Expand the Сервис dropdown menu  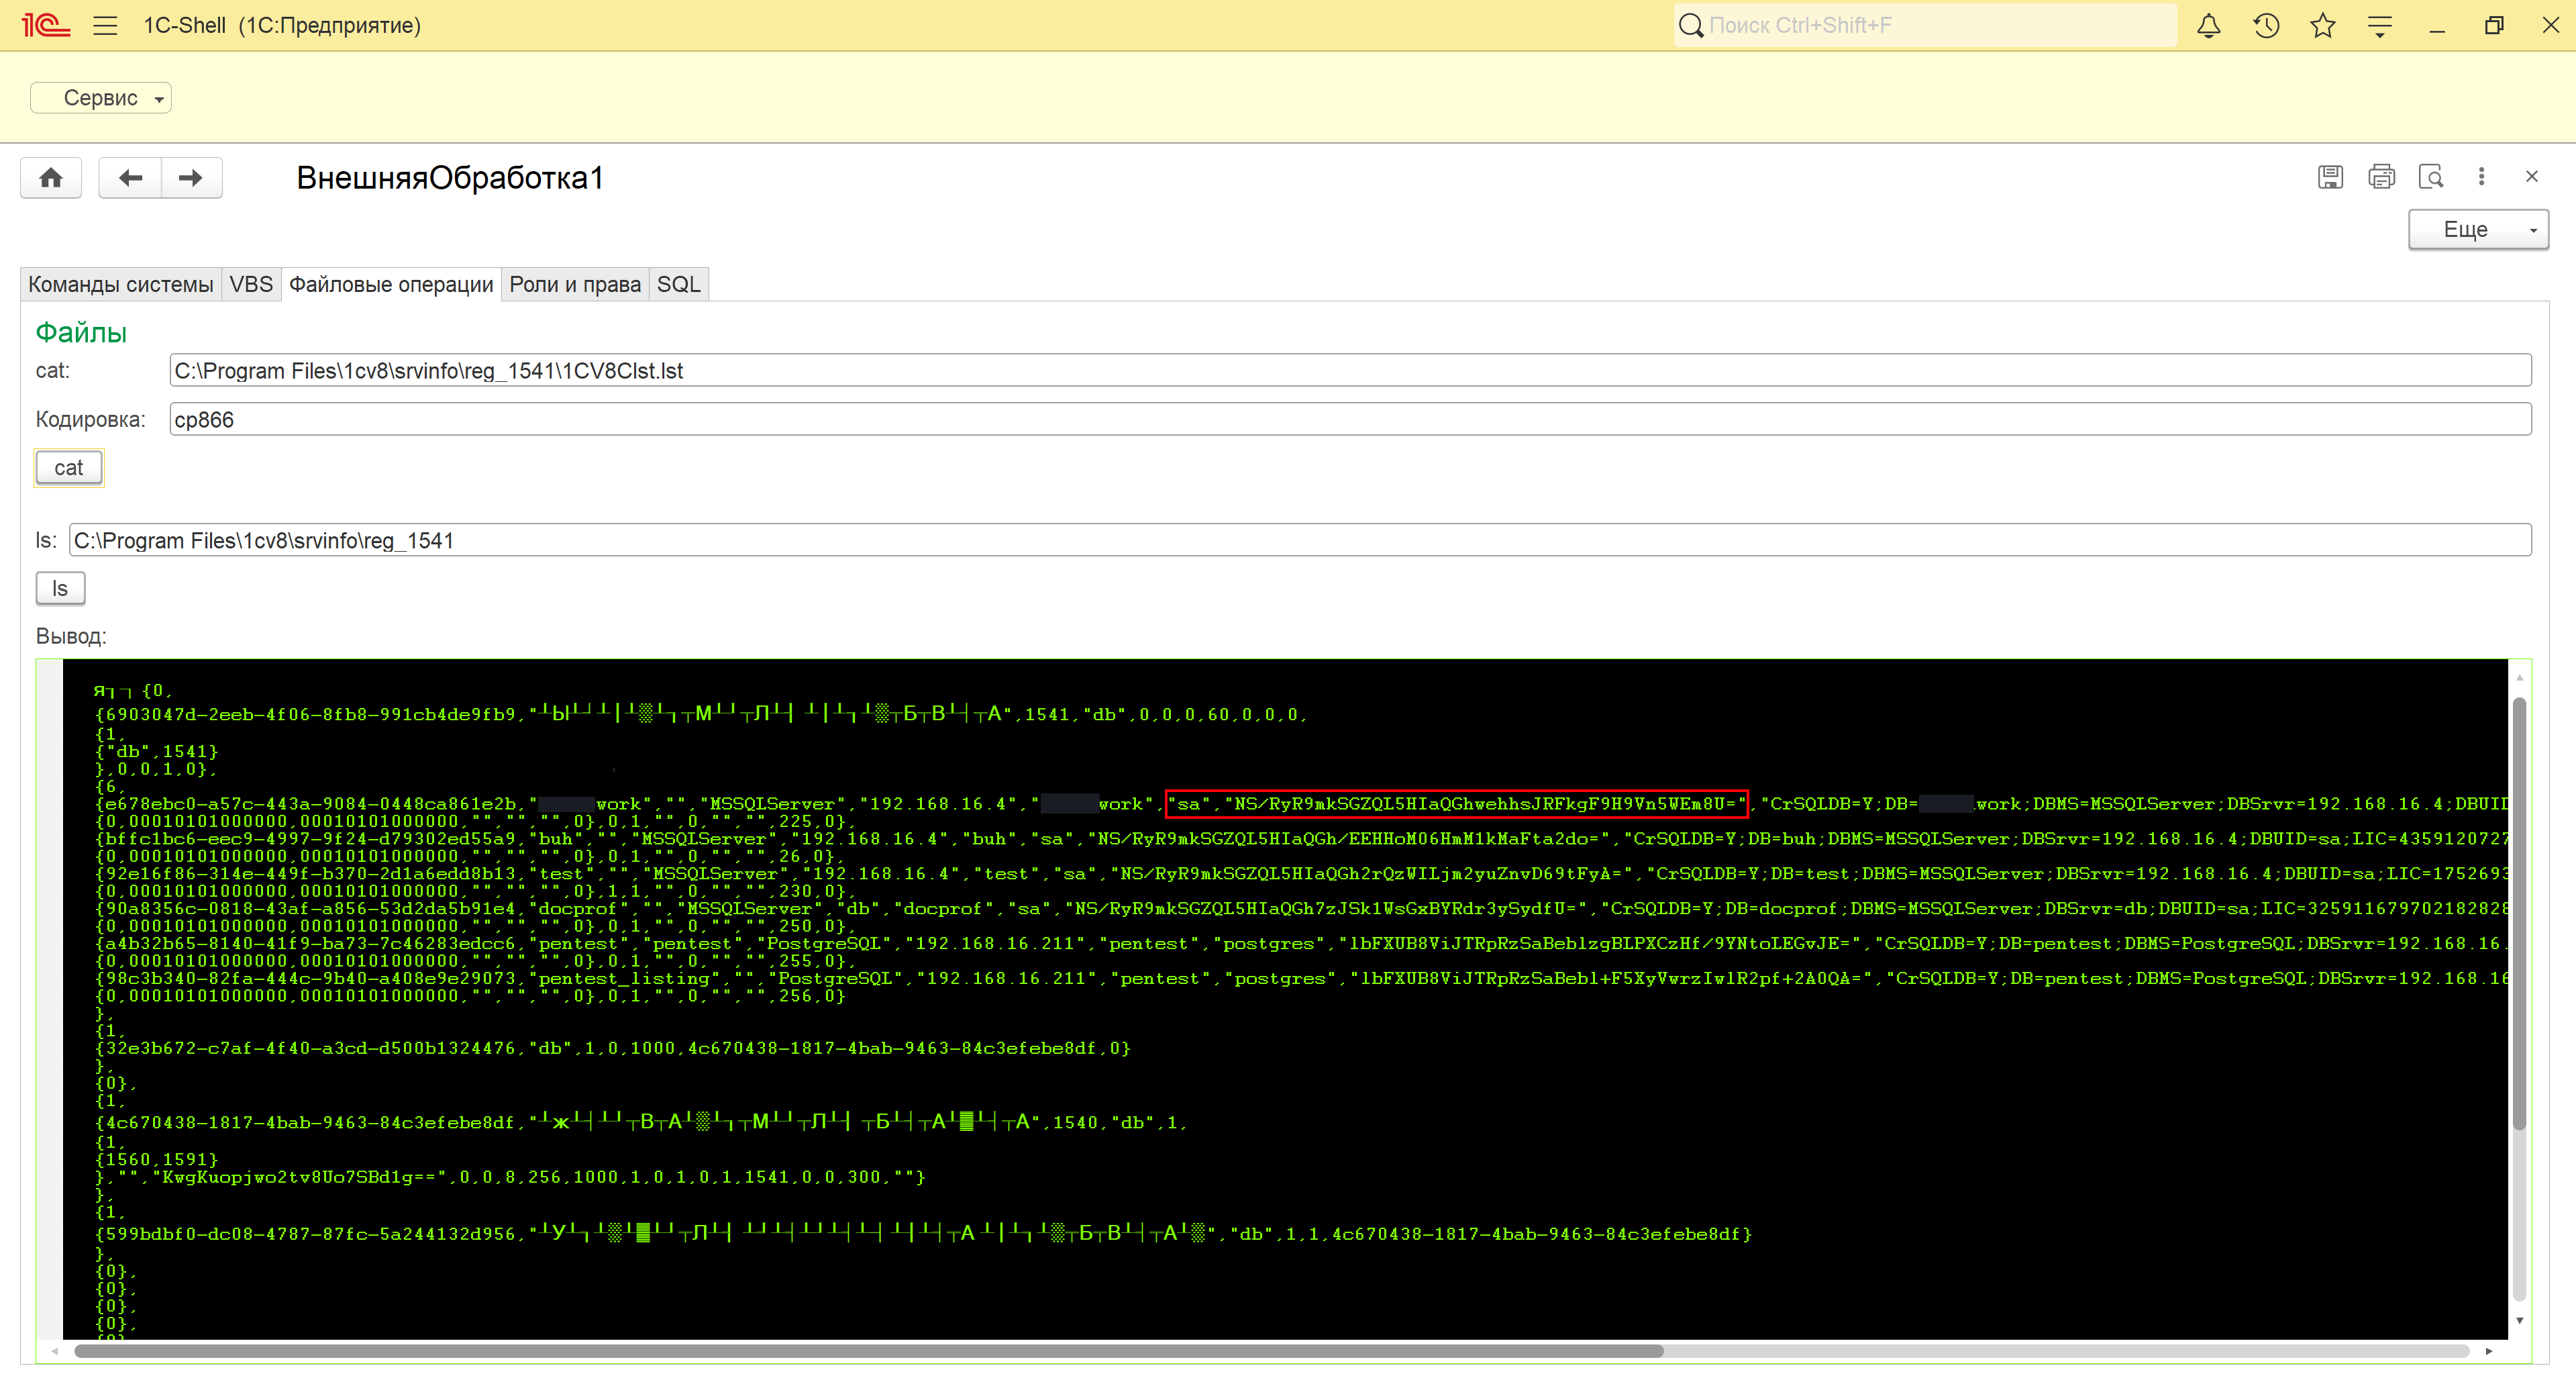pos(101,98)
